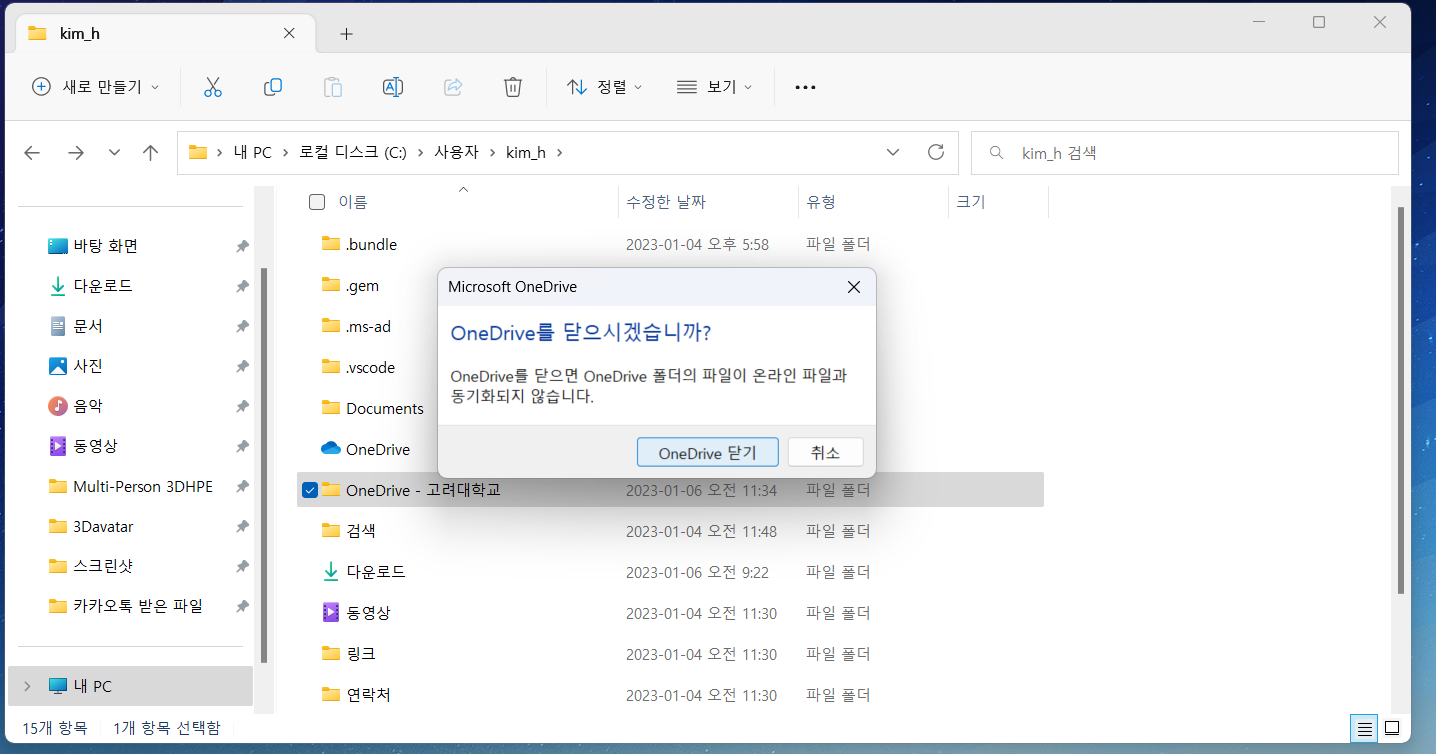Screen dimensions: 1436x754
Task: Uncheck the OneDrive - 고려대학교 checkbox
Action: tap(310, 490)
